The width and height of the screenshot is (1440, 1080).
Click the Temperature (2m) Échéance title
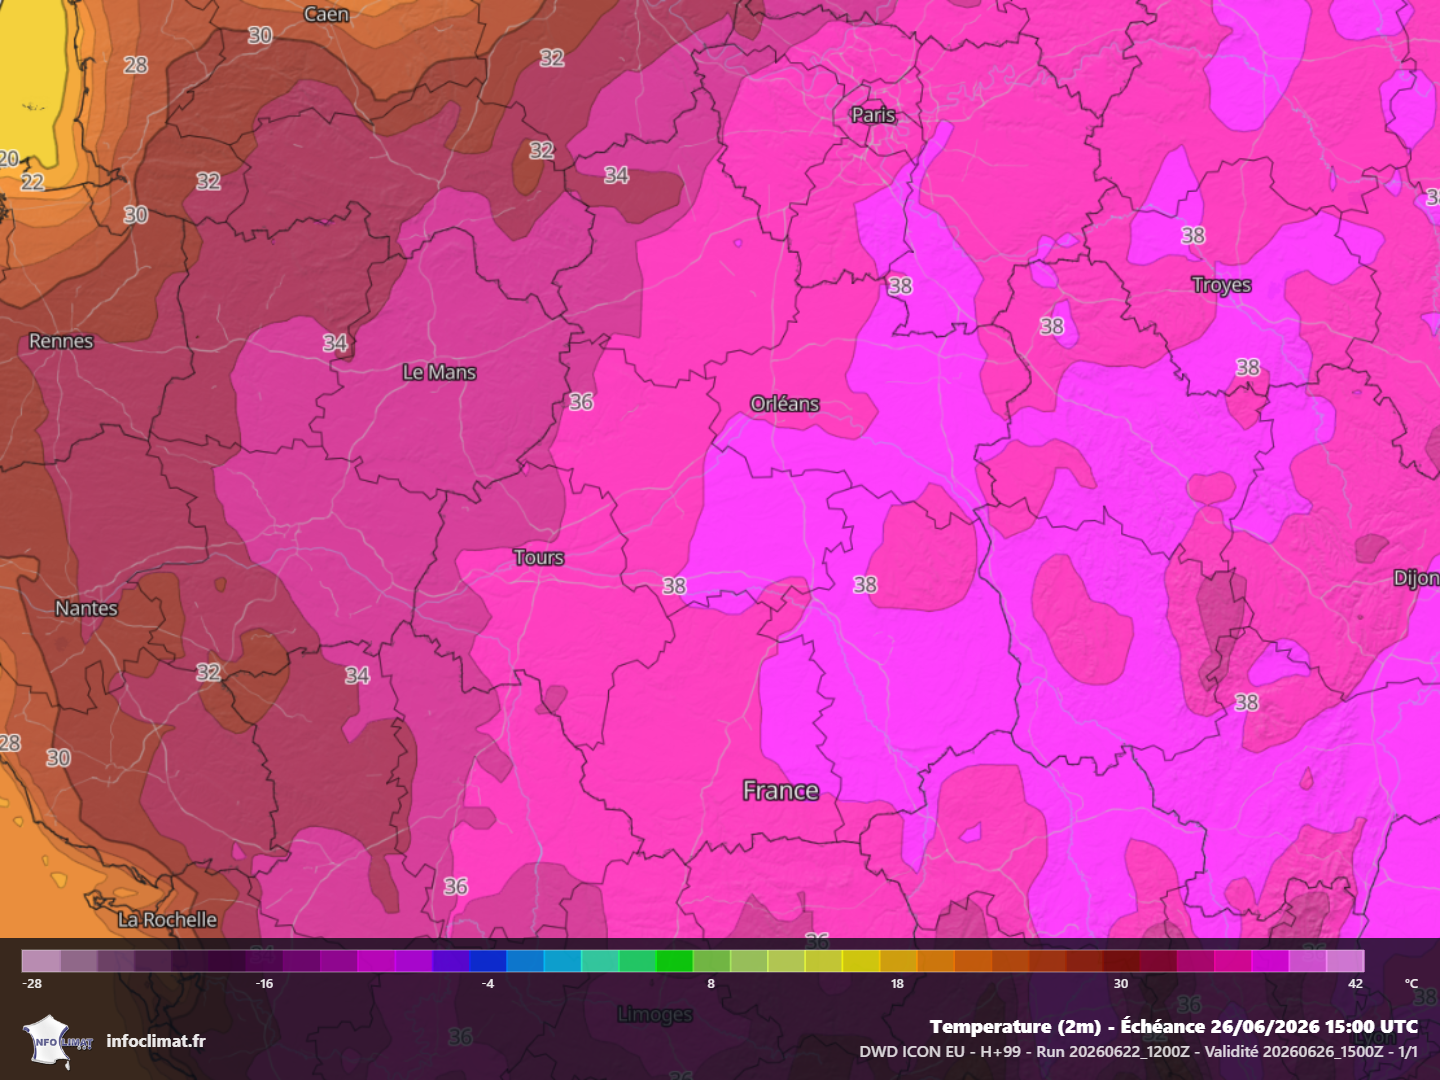pyautogui.click(x=1174, y=1026)
